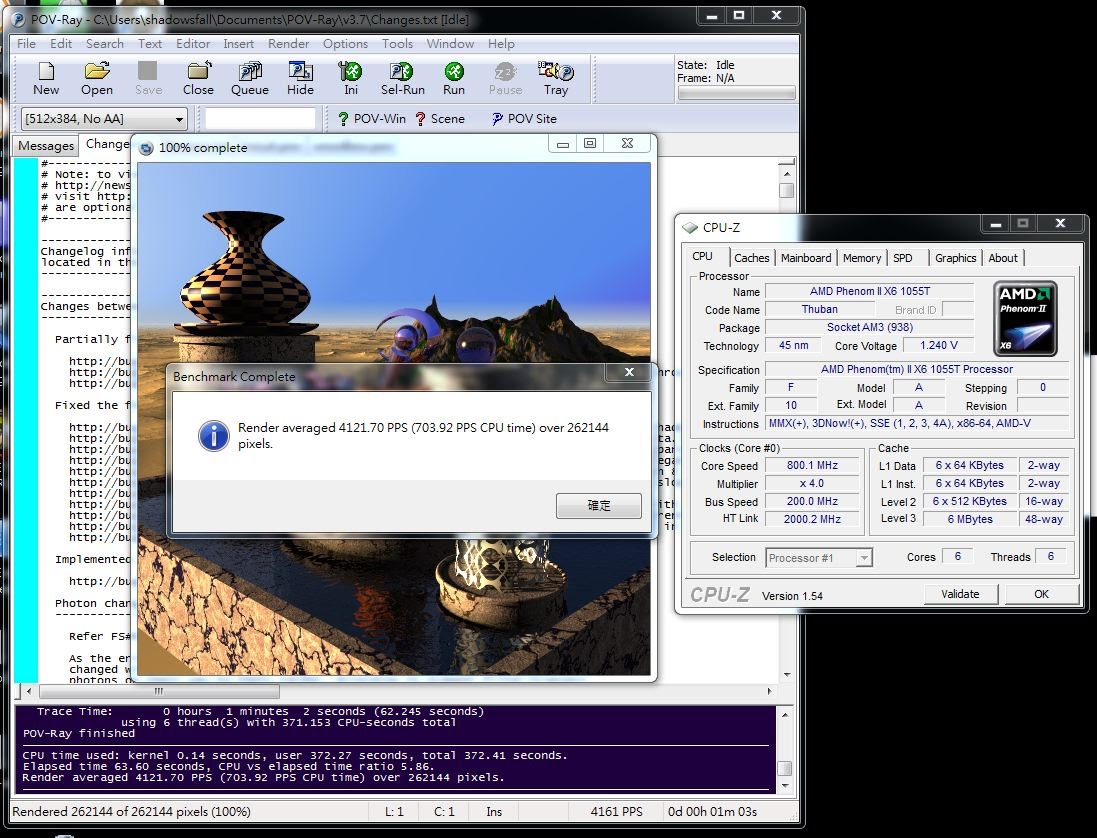The height and width of the screenshot is (838, 1097).
Task: Click the command line input field
Action: pyautogui.click(x=260, y=119)
